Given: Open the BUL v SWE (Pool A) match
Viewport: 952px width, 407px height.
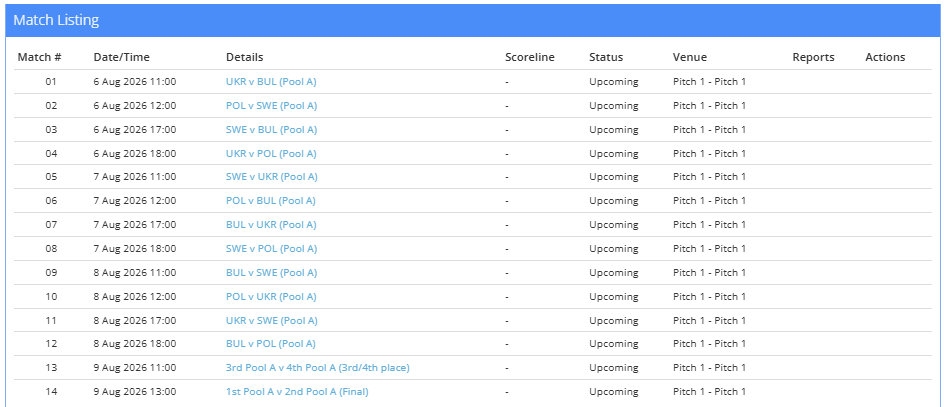Looking at the screenshot, I should [271, 273].
